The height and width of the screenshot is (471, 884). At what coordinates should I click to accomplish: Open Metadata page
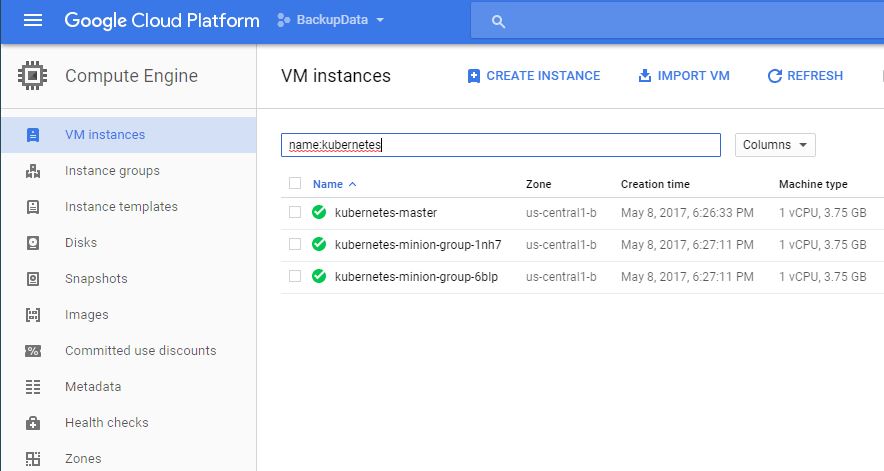pos(93,387)
